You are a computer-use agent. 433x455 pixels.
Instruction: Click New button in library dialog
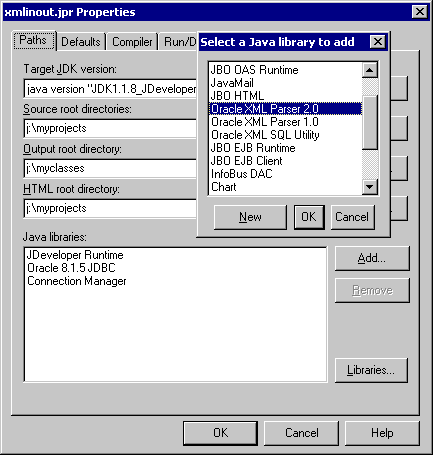[250, 217]
